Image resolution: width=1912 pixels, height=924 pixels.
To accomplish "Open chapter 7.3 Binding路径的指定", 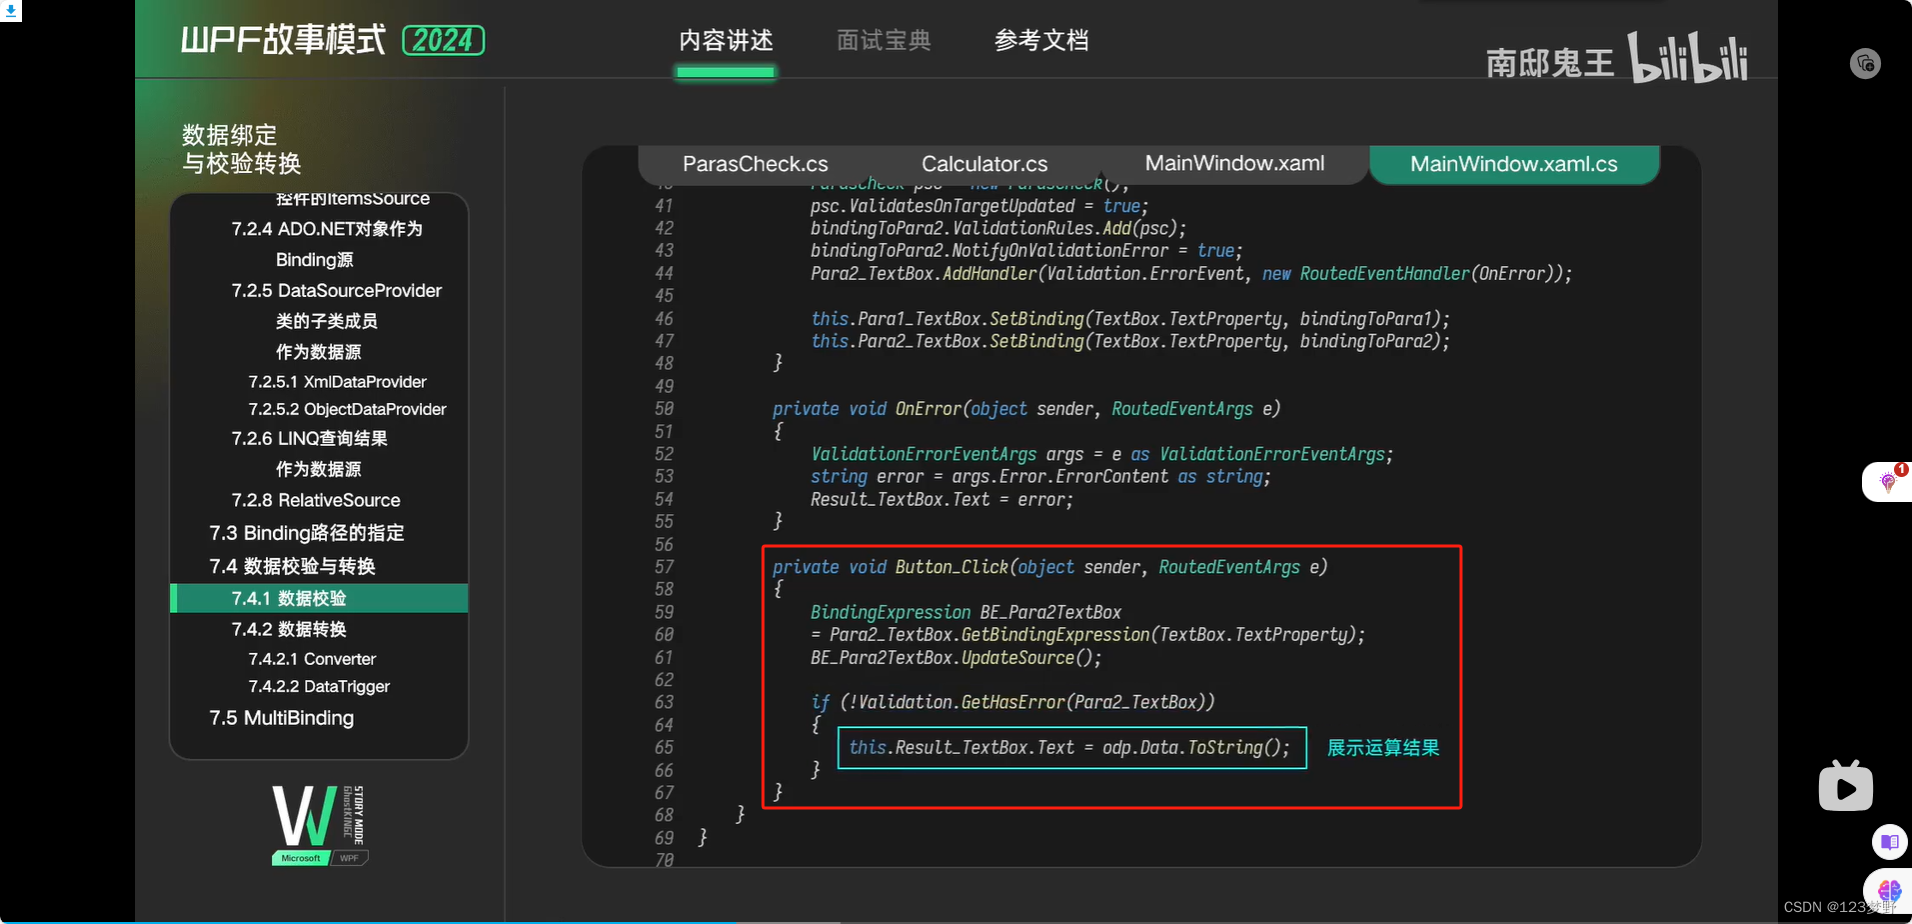I will click(306, 533).
